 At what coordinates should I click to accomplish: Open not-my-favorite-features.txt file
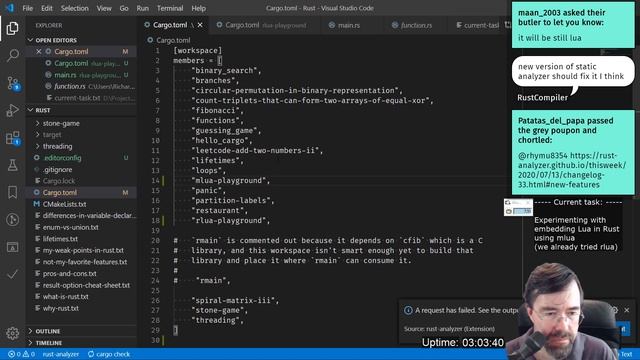coord(85,262)
